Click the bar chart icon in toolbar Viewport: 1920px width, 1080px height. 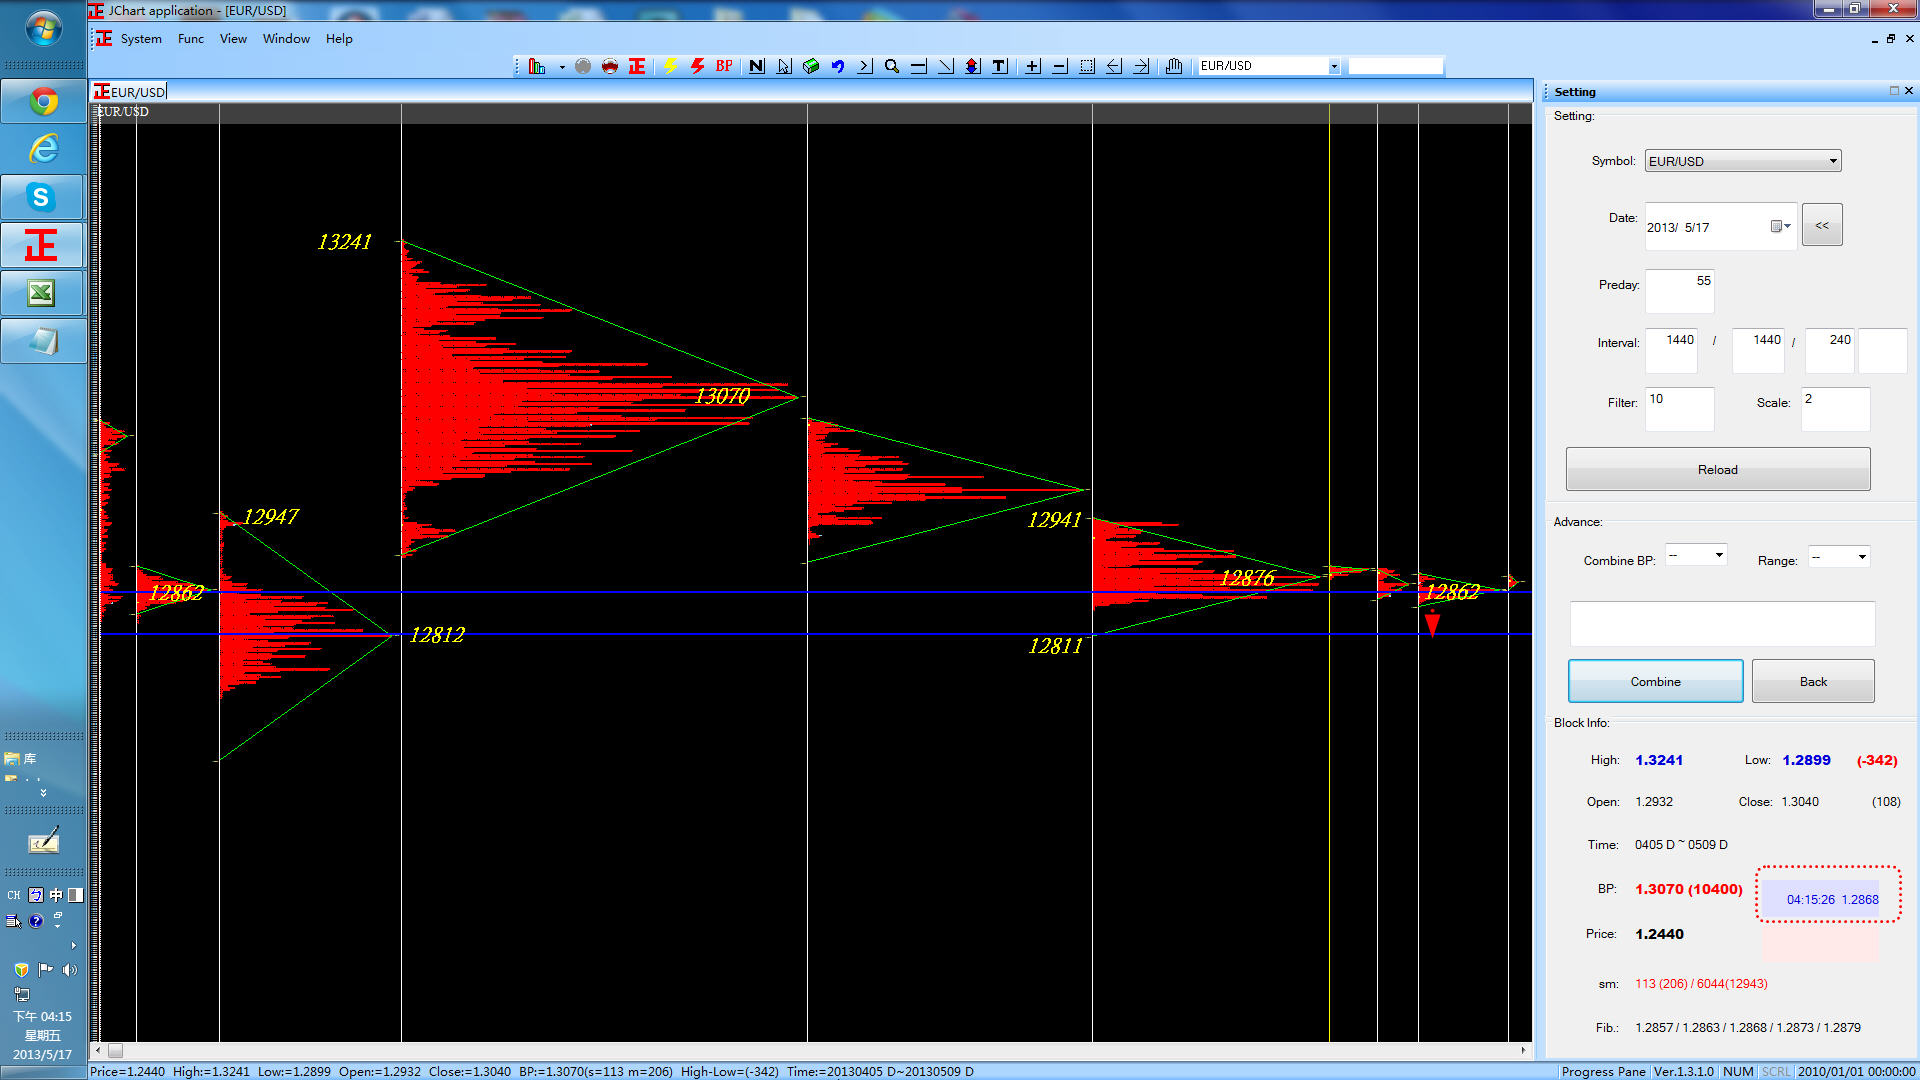pos(537,66)
